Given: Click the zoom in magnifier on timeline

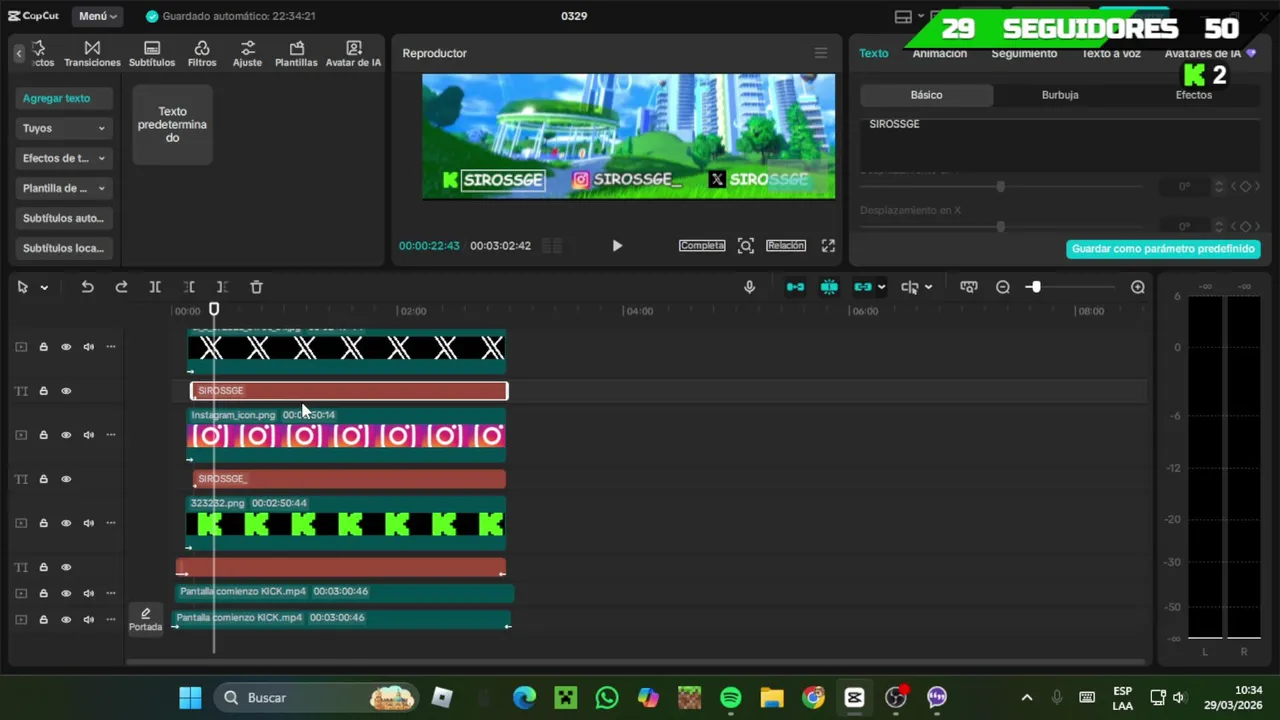Looking at the screenshot, I should coord(1138,287).
